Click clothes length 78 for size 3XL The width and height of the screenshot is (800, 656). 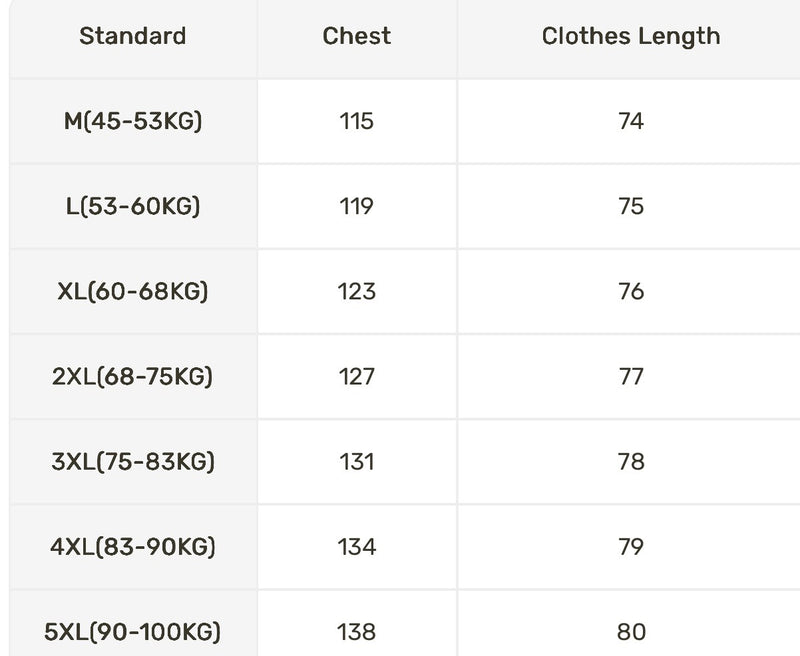tap(631, 461)
